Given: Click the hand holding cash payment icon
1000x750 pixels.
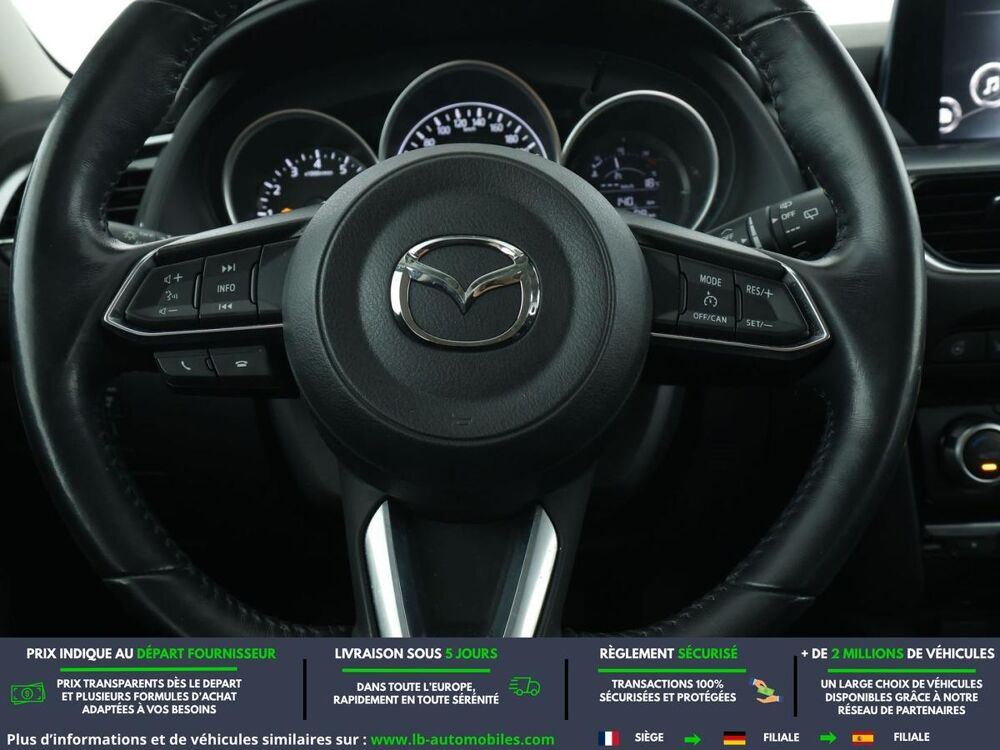Looking at the screenshot, I should [x=765, y=691].
